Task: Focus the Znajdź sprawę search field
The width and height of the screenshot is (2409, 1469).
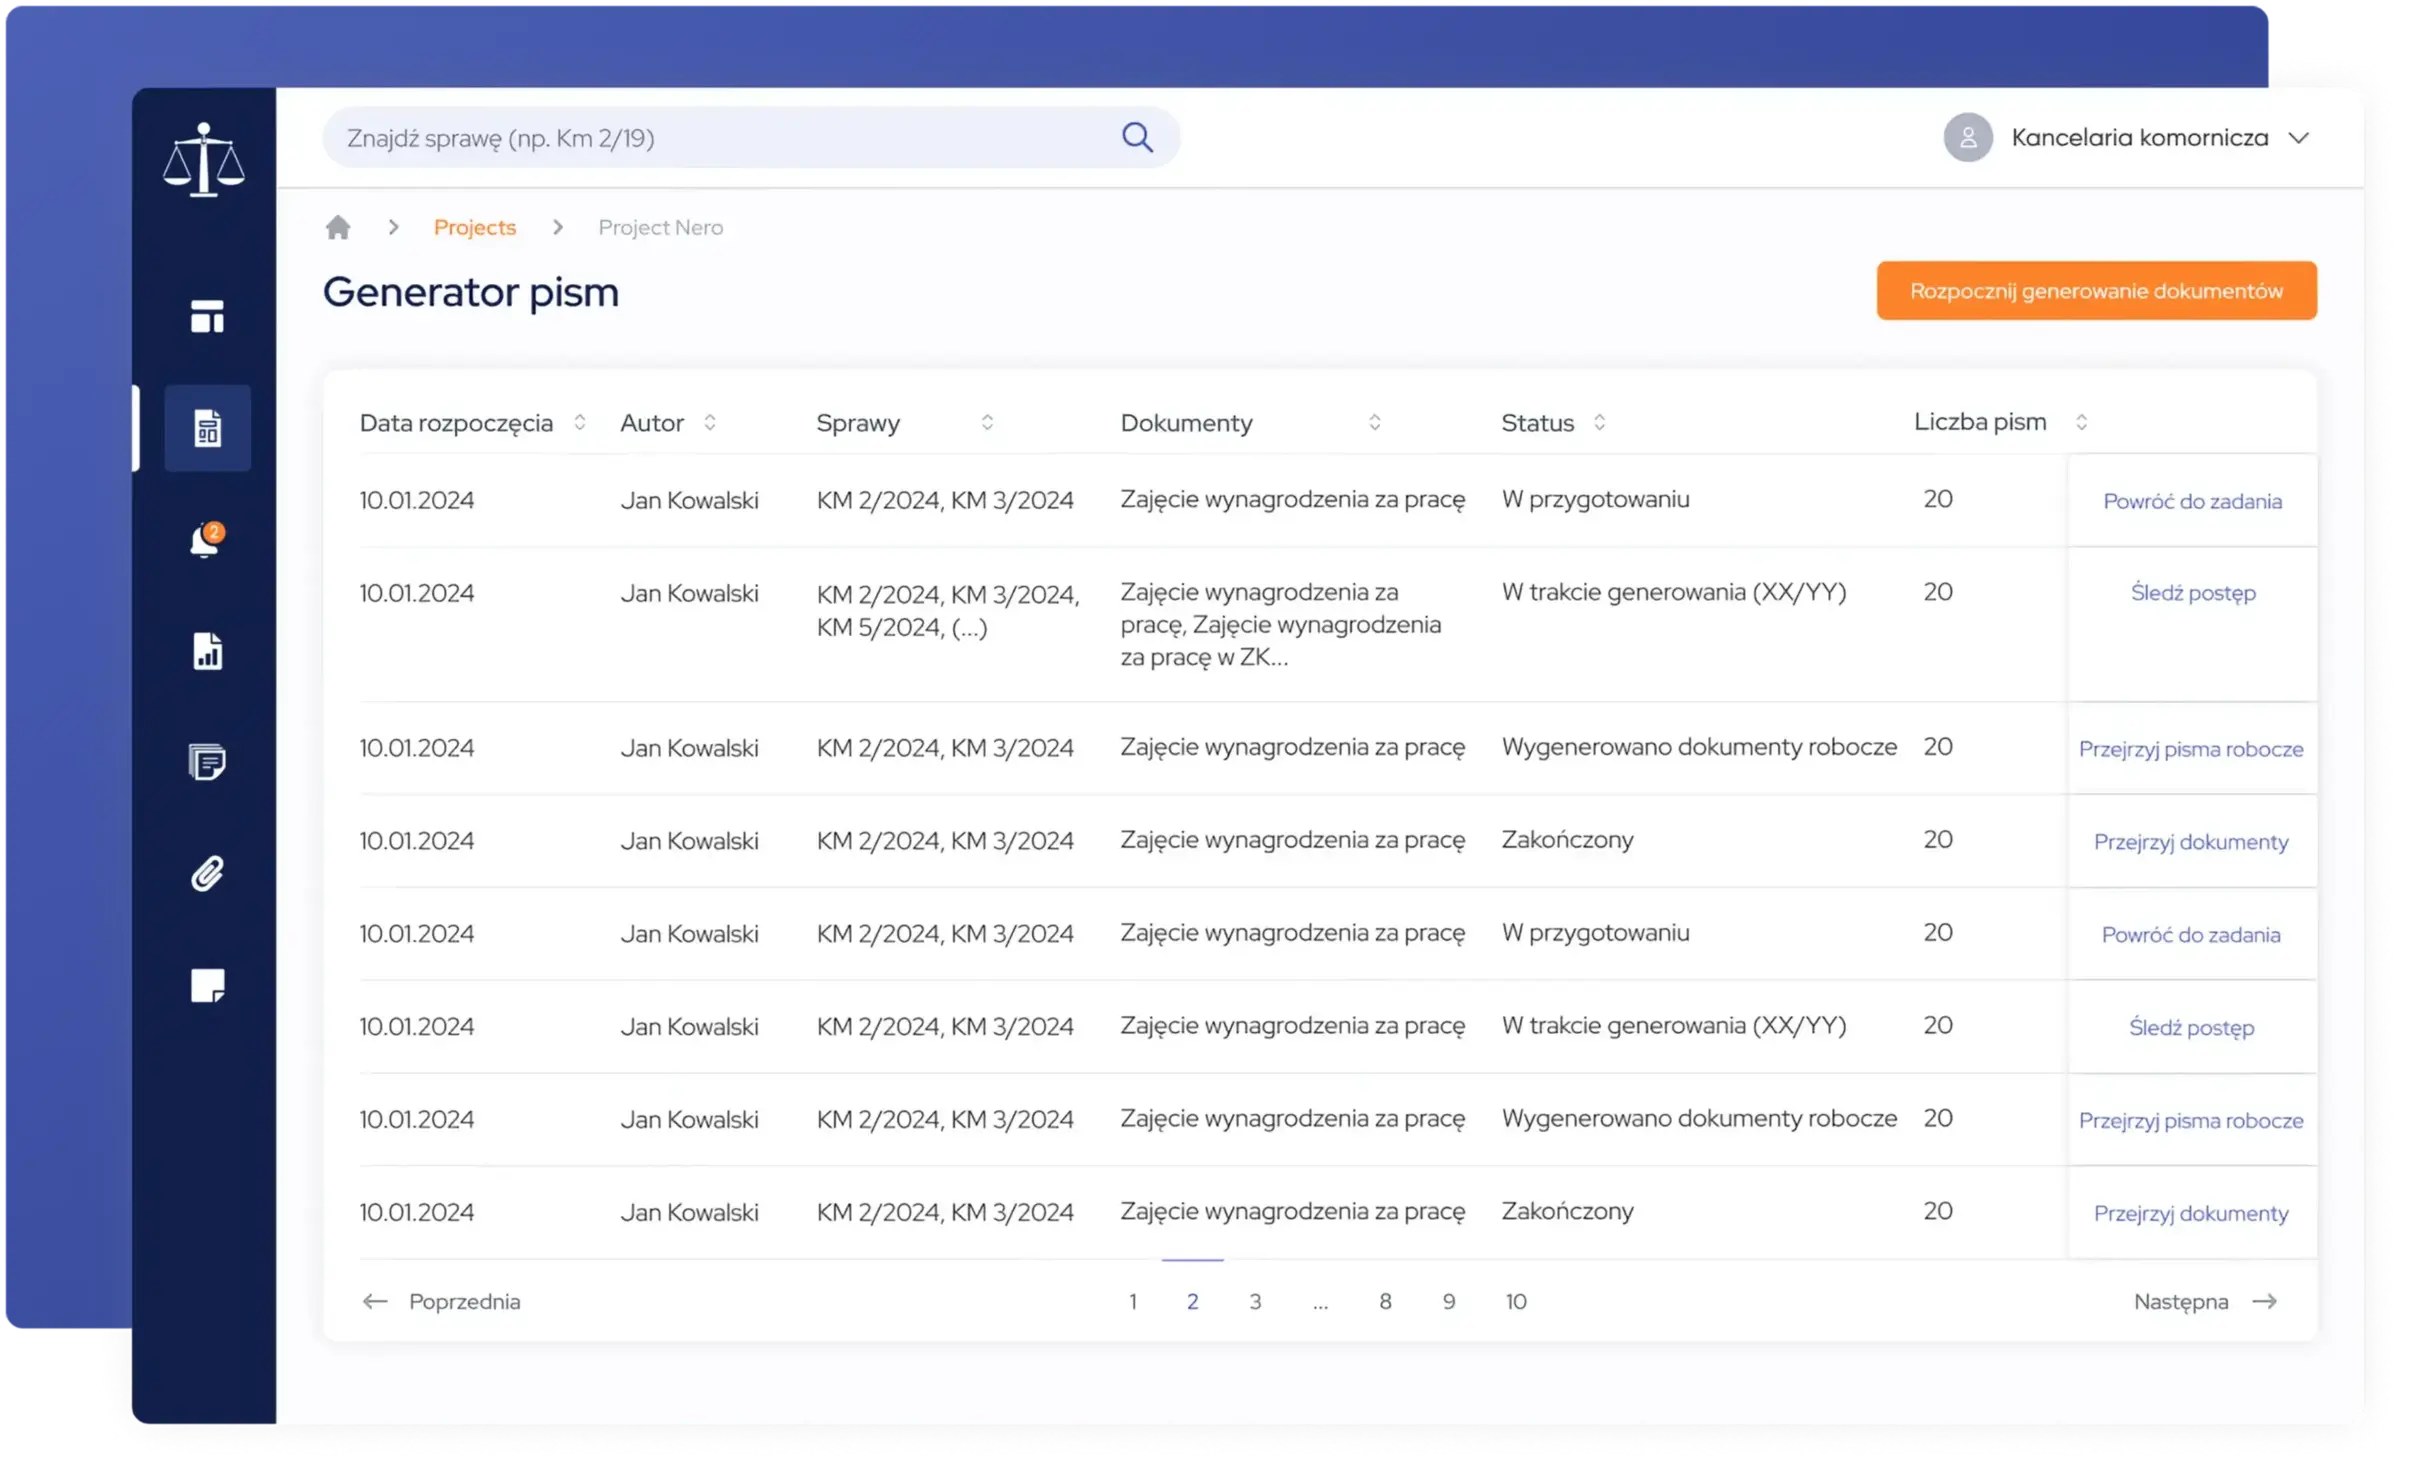Action: (720, 138)
